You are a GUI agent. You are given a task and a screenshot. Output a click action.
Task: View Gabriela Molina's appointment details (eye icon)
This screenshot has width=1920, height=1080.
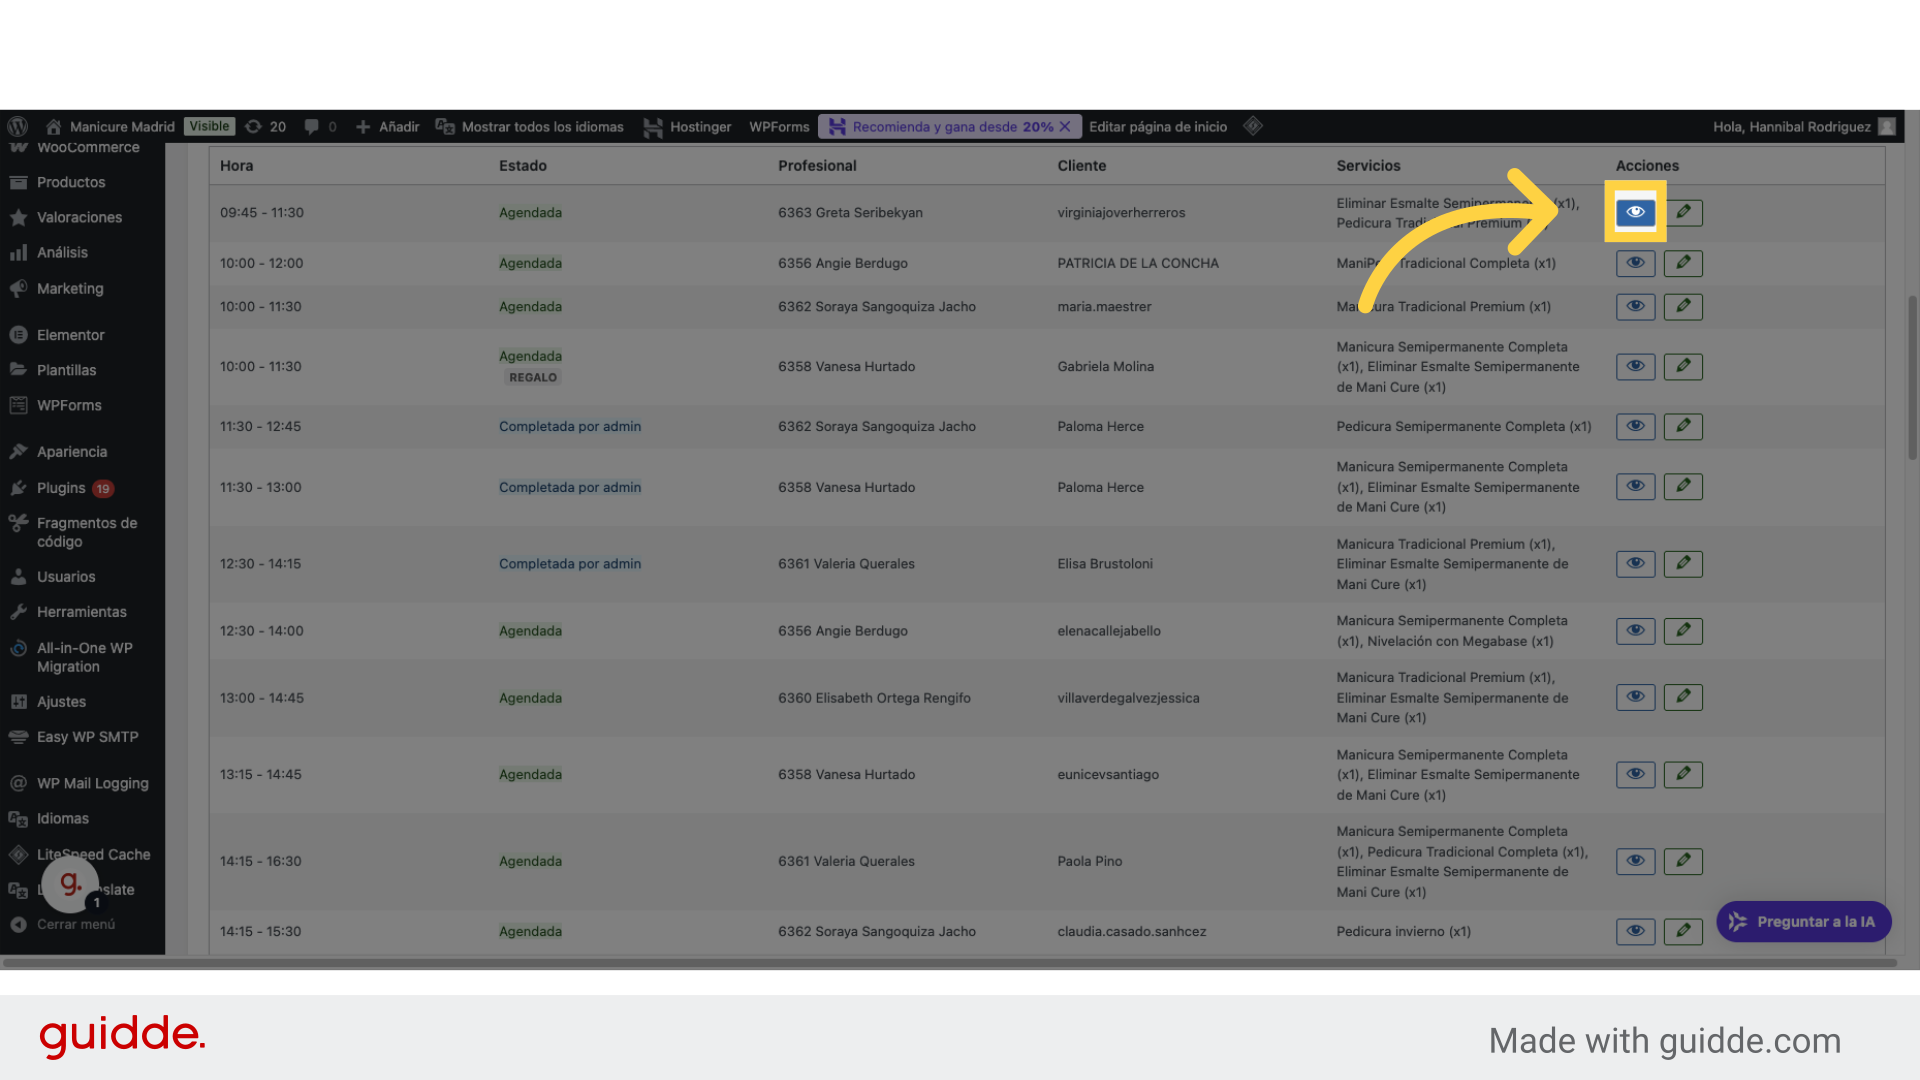click(1635, 366)
